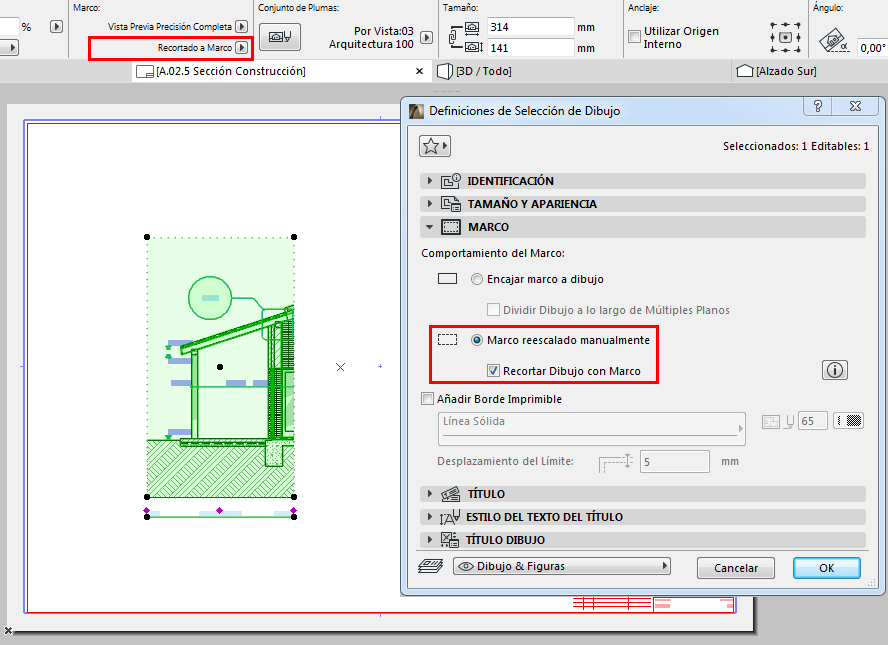Viewport: 888px width, 645px height.
Task: Open the arrow menu next to percent field
Action: [x=56, y=27]
